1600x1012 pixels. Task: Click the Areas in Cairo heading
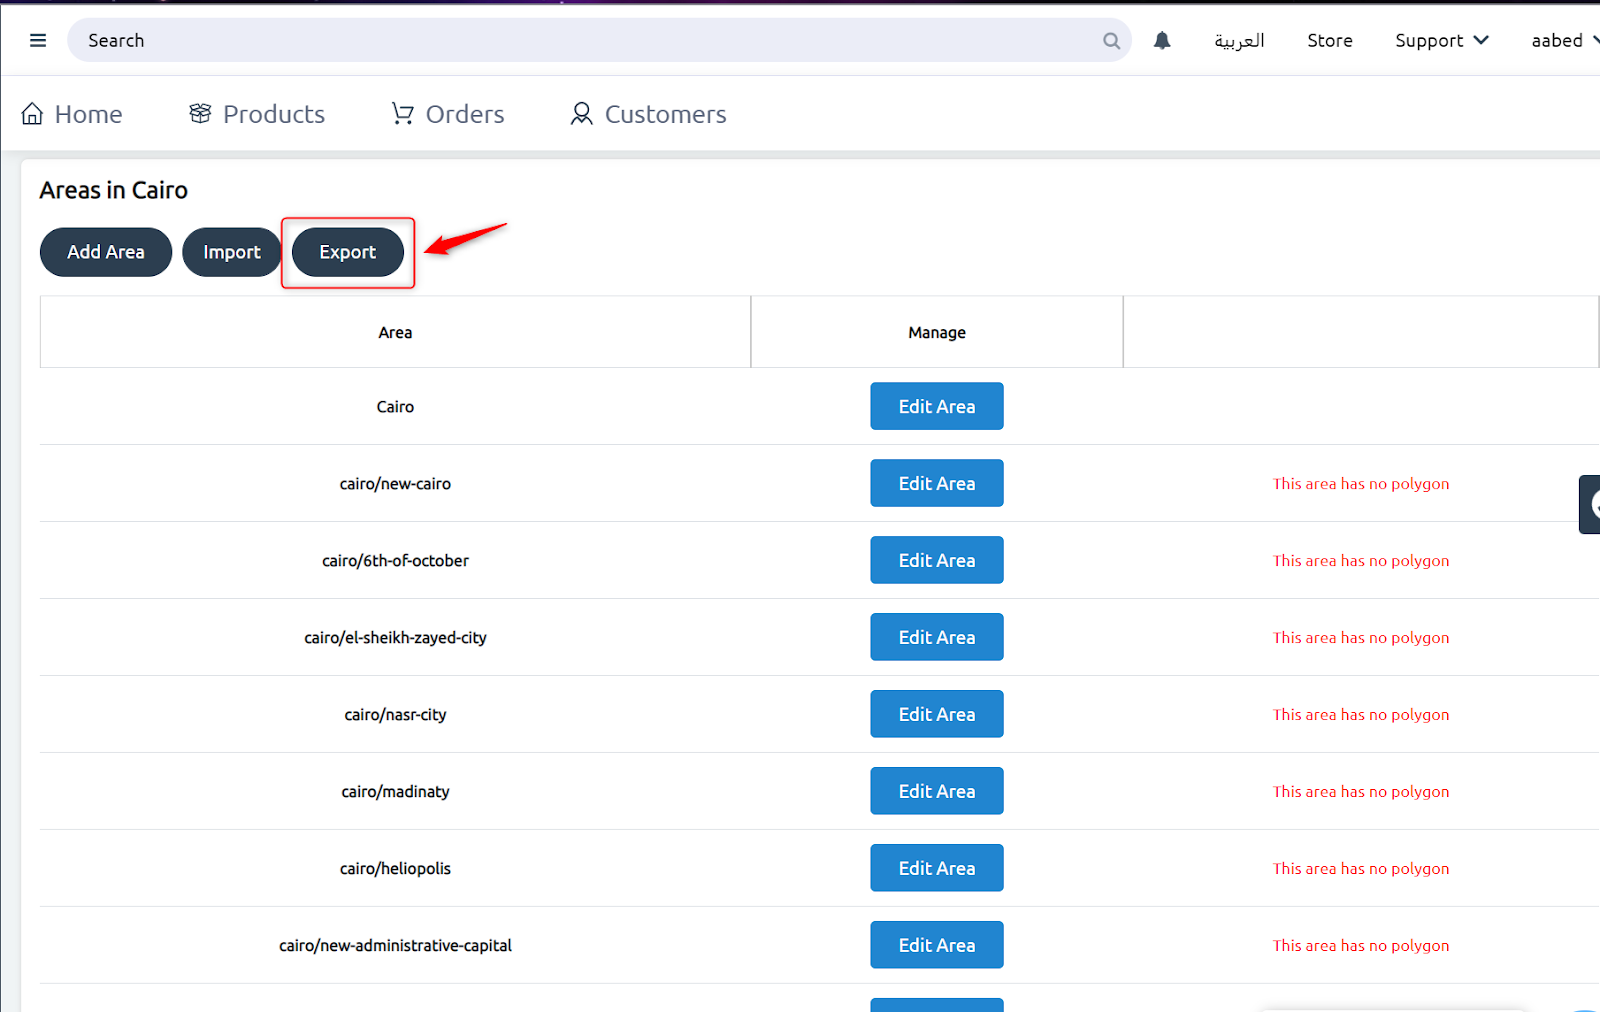click(113, 190)
